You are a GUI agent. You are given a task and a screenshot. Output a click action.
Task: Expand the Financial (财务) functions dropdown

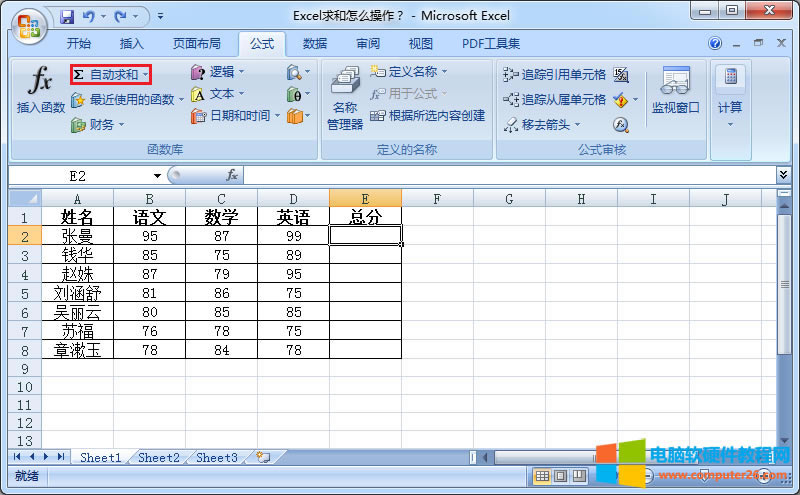tap(121, 125)
